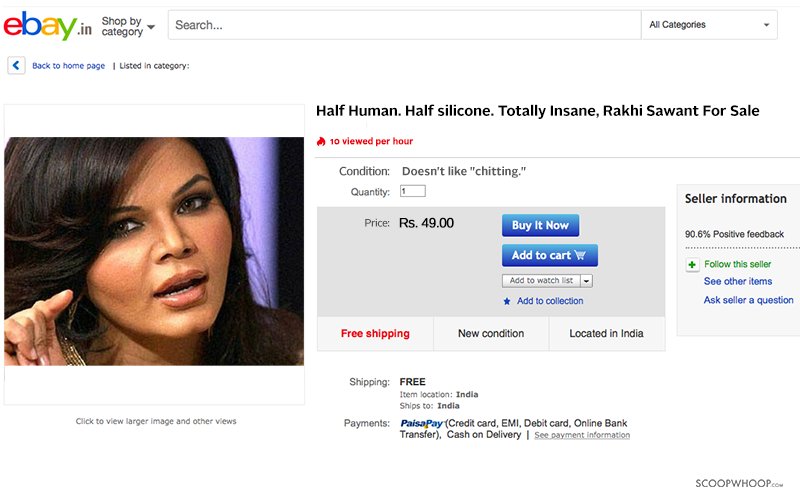
Task: Click the product photo thumbnail
Action: point(154,251)
